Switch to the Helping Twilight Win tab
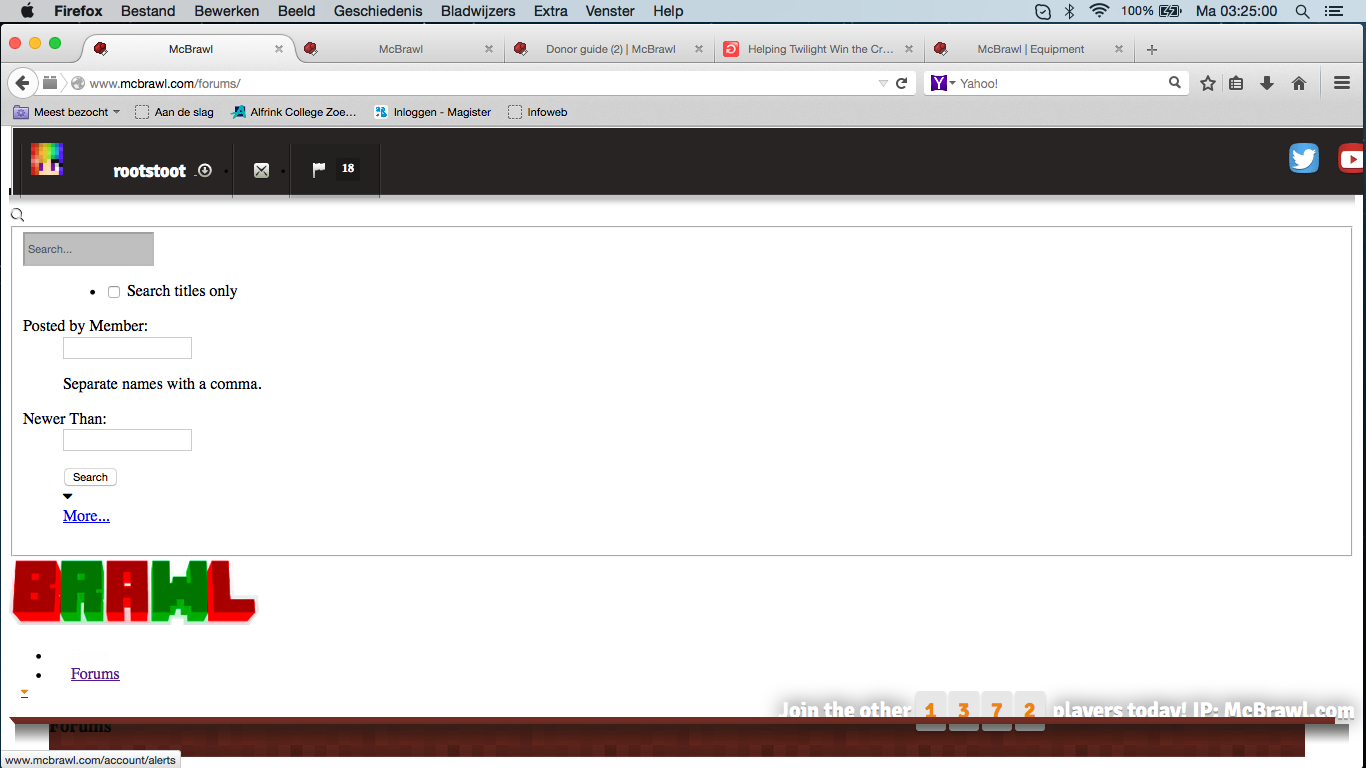 820,49
